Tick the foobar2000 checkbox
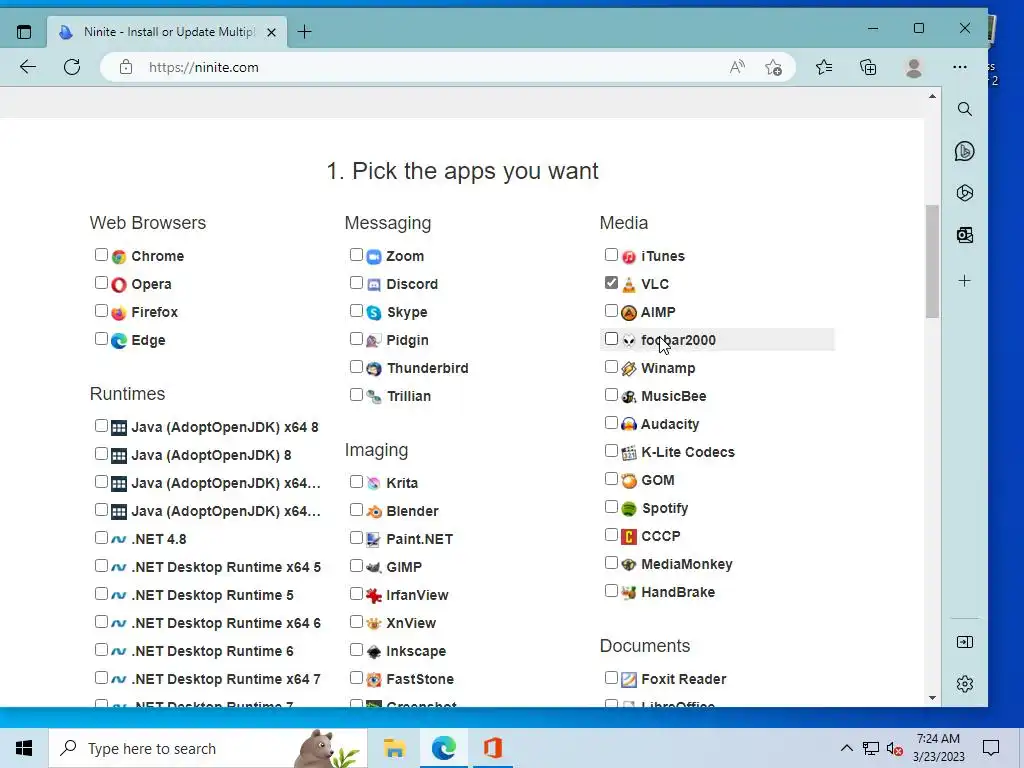This screenshot has width=1024, height=768. [611, 339]
